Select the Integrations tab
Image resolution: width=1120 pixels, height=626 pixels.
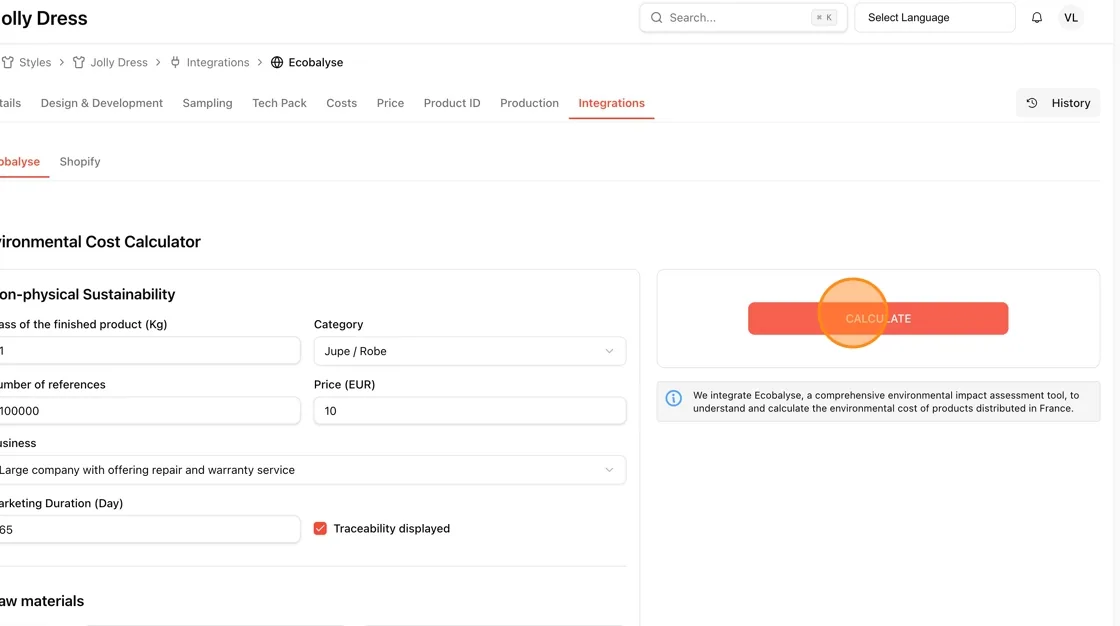611,103
